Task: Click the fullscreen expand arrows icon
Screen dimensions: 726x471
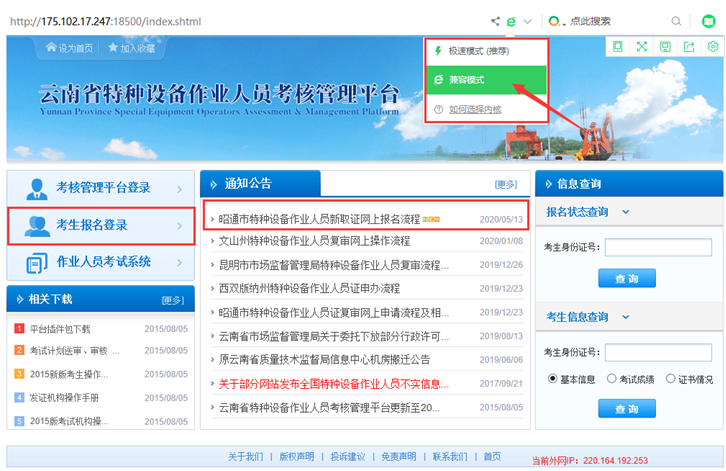Action: coord(641,47)
